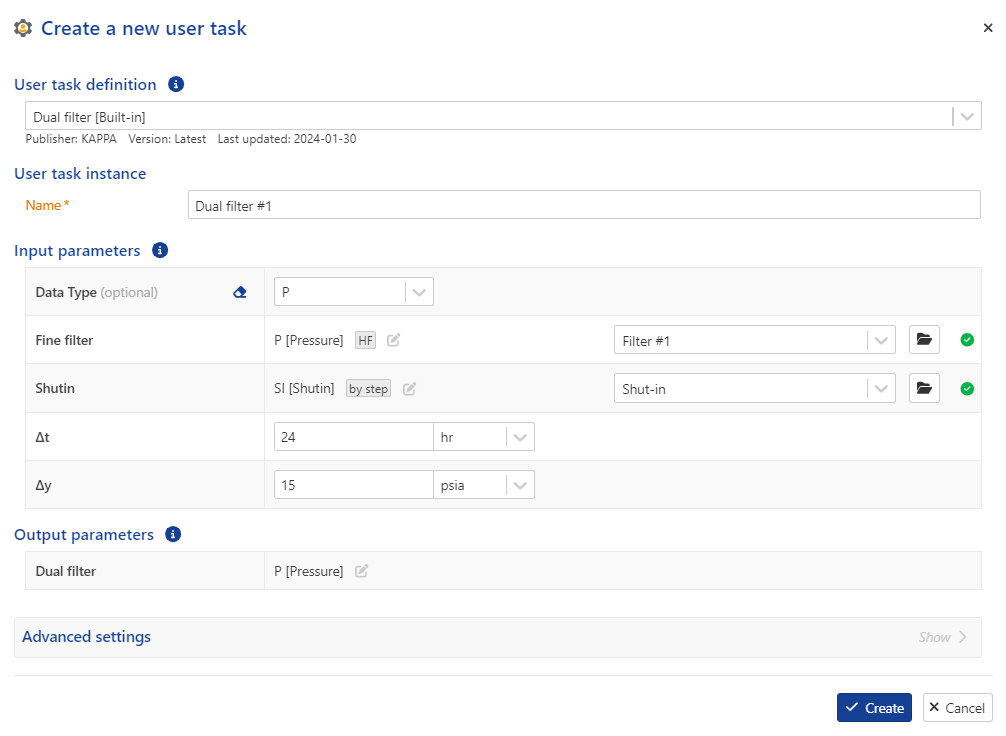
Task: Edit the SI [Shutin] input pencil icon
Action: point(409,388)
